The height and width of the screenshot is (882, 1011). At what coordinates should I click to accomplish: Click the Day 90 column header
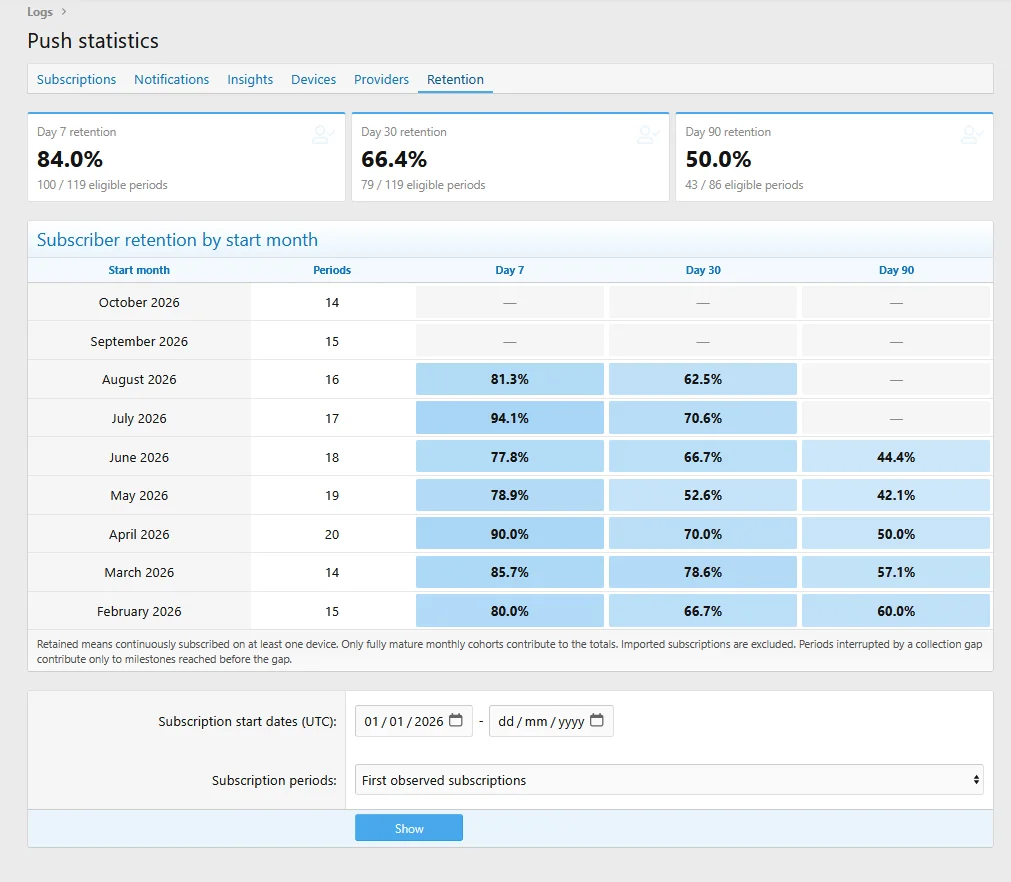pos(896,270)
